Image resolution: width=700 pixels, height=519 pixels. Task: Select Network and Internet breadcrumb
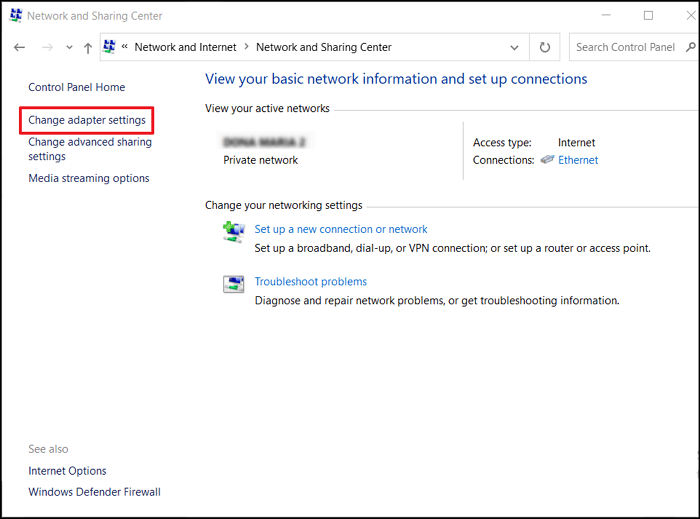(185, 47)
